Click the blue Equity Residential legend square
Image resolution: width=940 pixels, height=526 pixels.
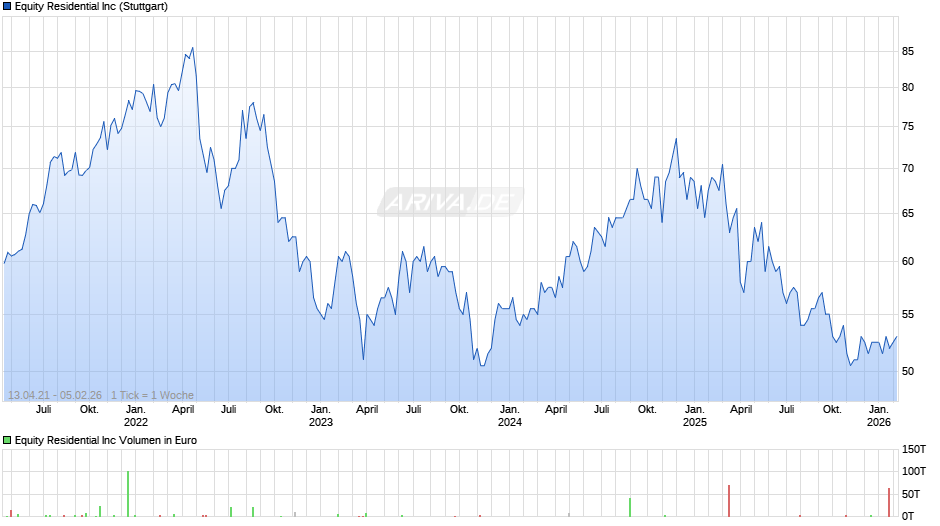point(7,7)
